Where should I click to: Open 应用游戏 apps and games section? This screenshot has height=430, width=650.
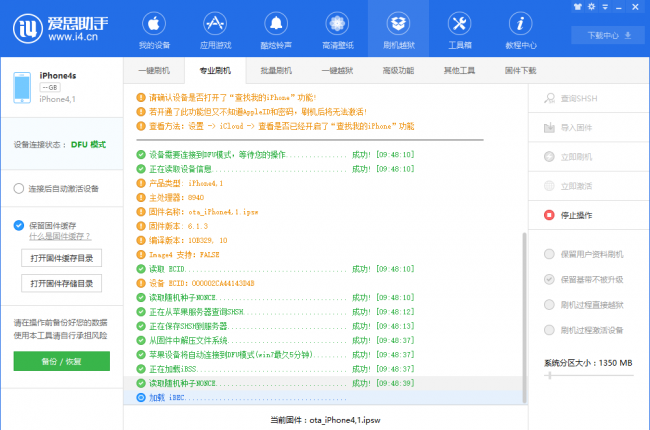click(x=215, y=30)
